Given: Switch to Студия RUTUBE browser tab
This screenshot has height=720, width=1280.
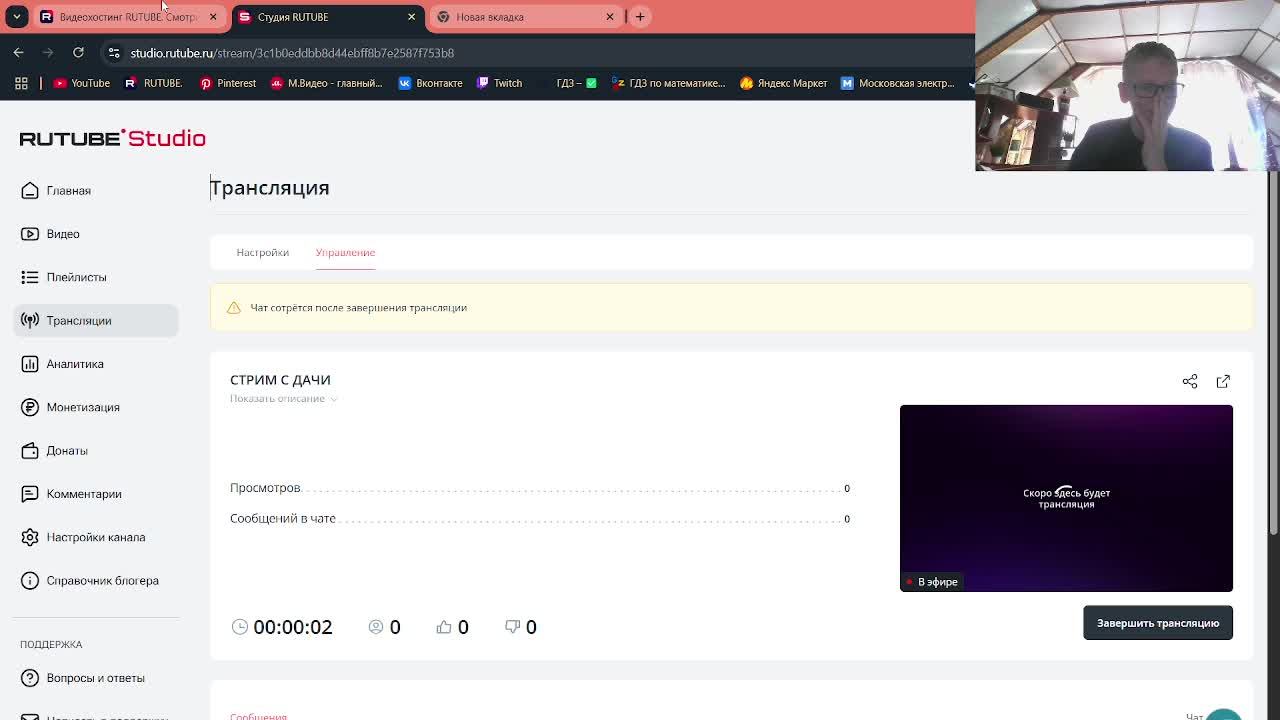Looking at the screenshot, I should [326, 17].
